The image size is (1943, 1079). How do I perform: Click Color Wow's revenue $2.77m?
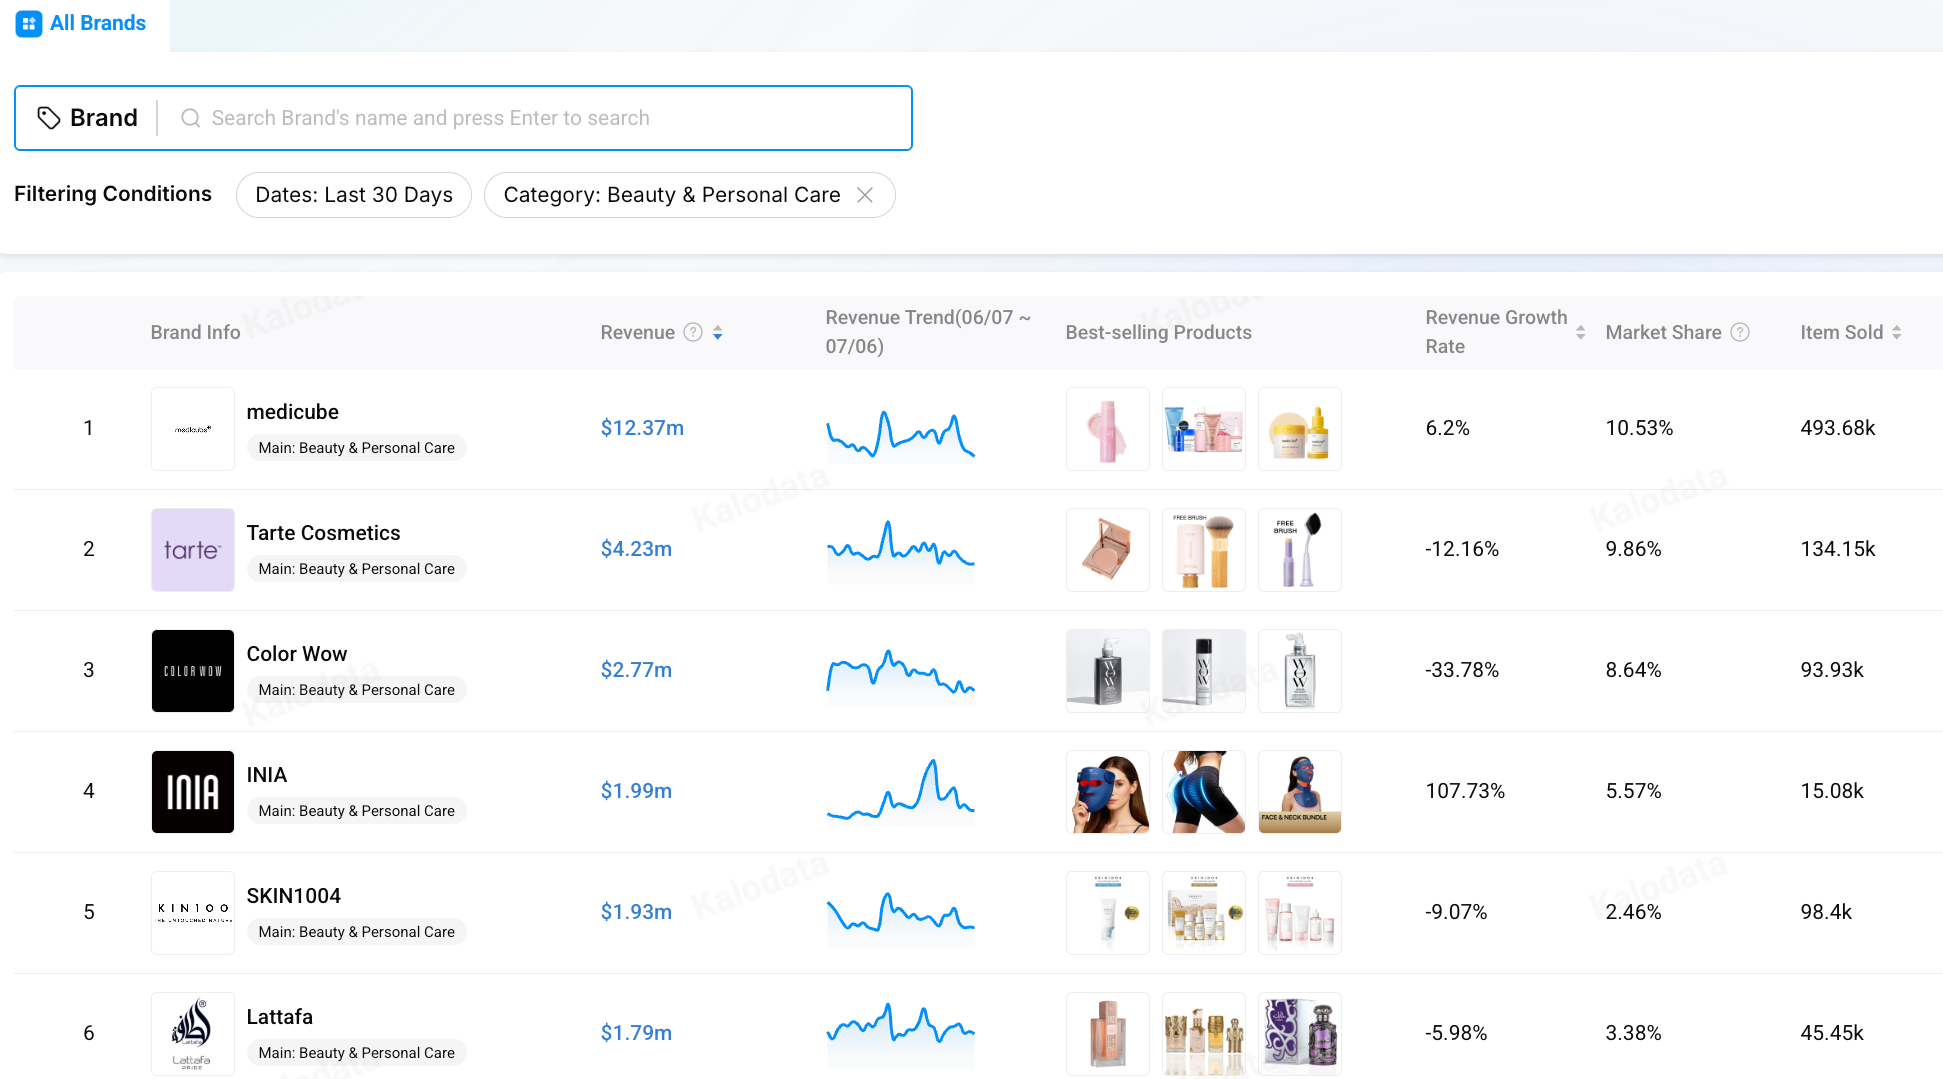pyautogui.click(x=636, y=670)
